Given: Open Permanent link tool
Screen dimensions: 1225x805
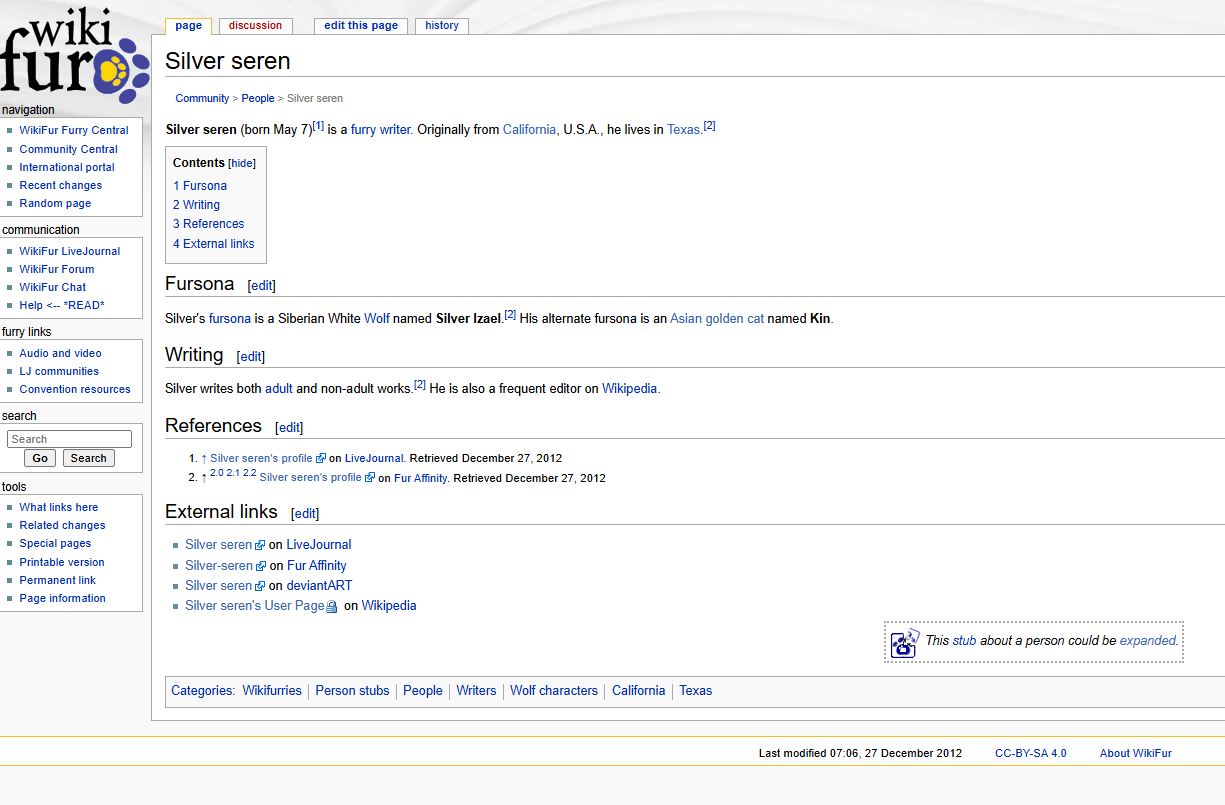Looking at the screenshot, I should coord(58,580).
